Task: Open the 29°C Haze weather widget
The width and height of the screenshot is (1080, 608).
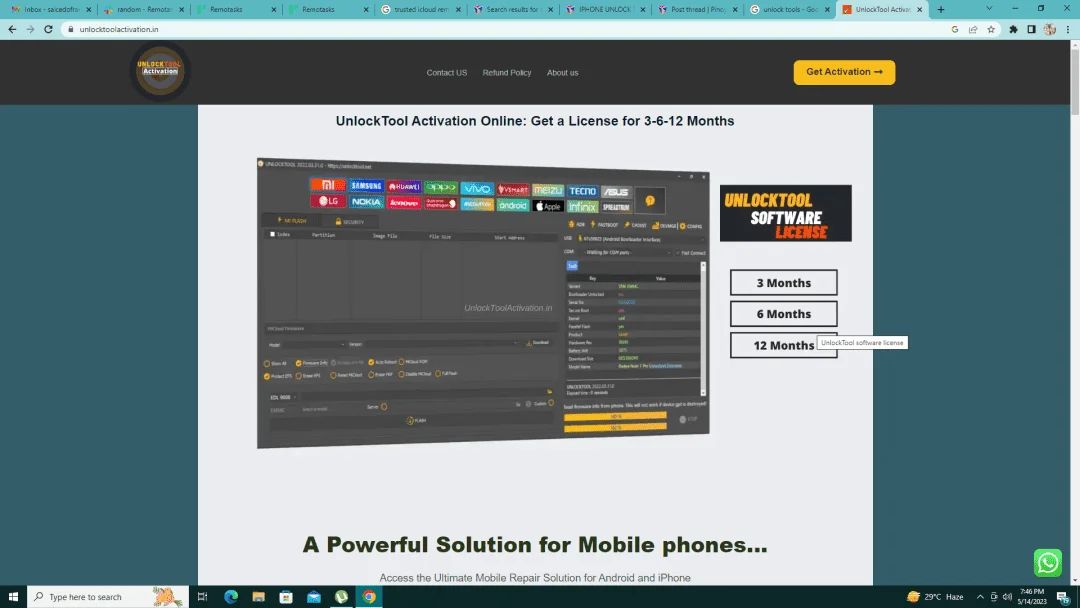Action: point(935,596)
